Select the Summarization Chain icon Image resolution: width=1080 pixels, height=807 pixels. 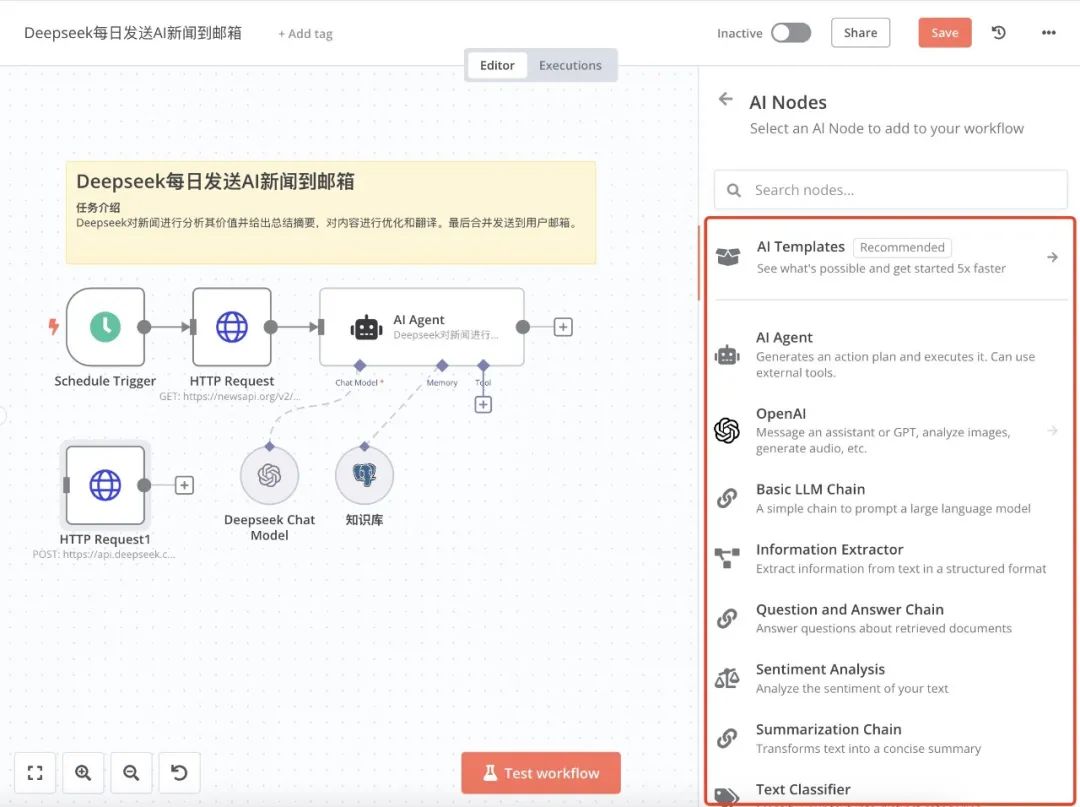click(727, 738)
